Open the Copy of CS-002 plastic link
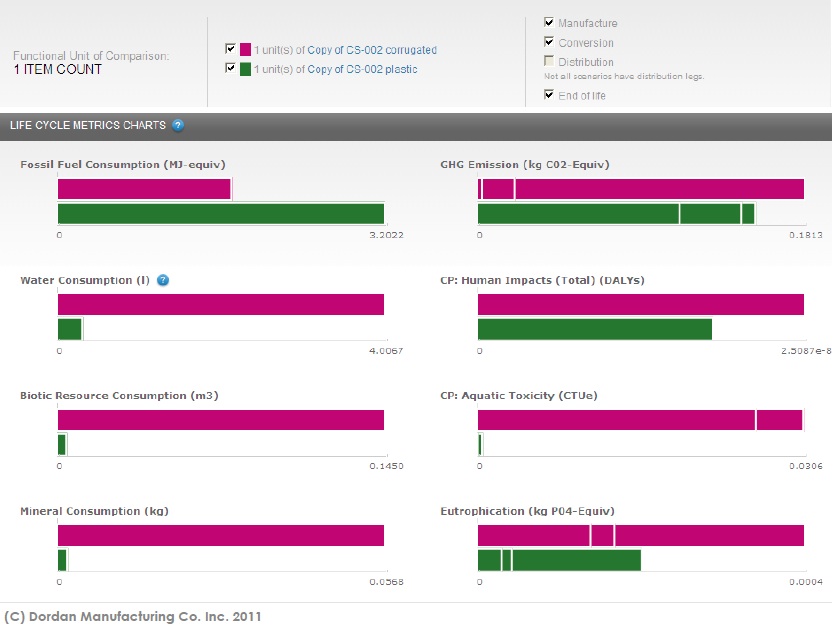 click(x=362, y=69)
